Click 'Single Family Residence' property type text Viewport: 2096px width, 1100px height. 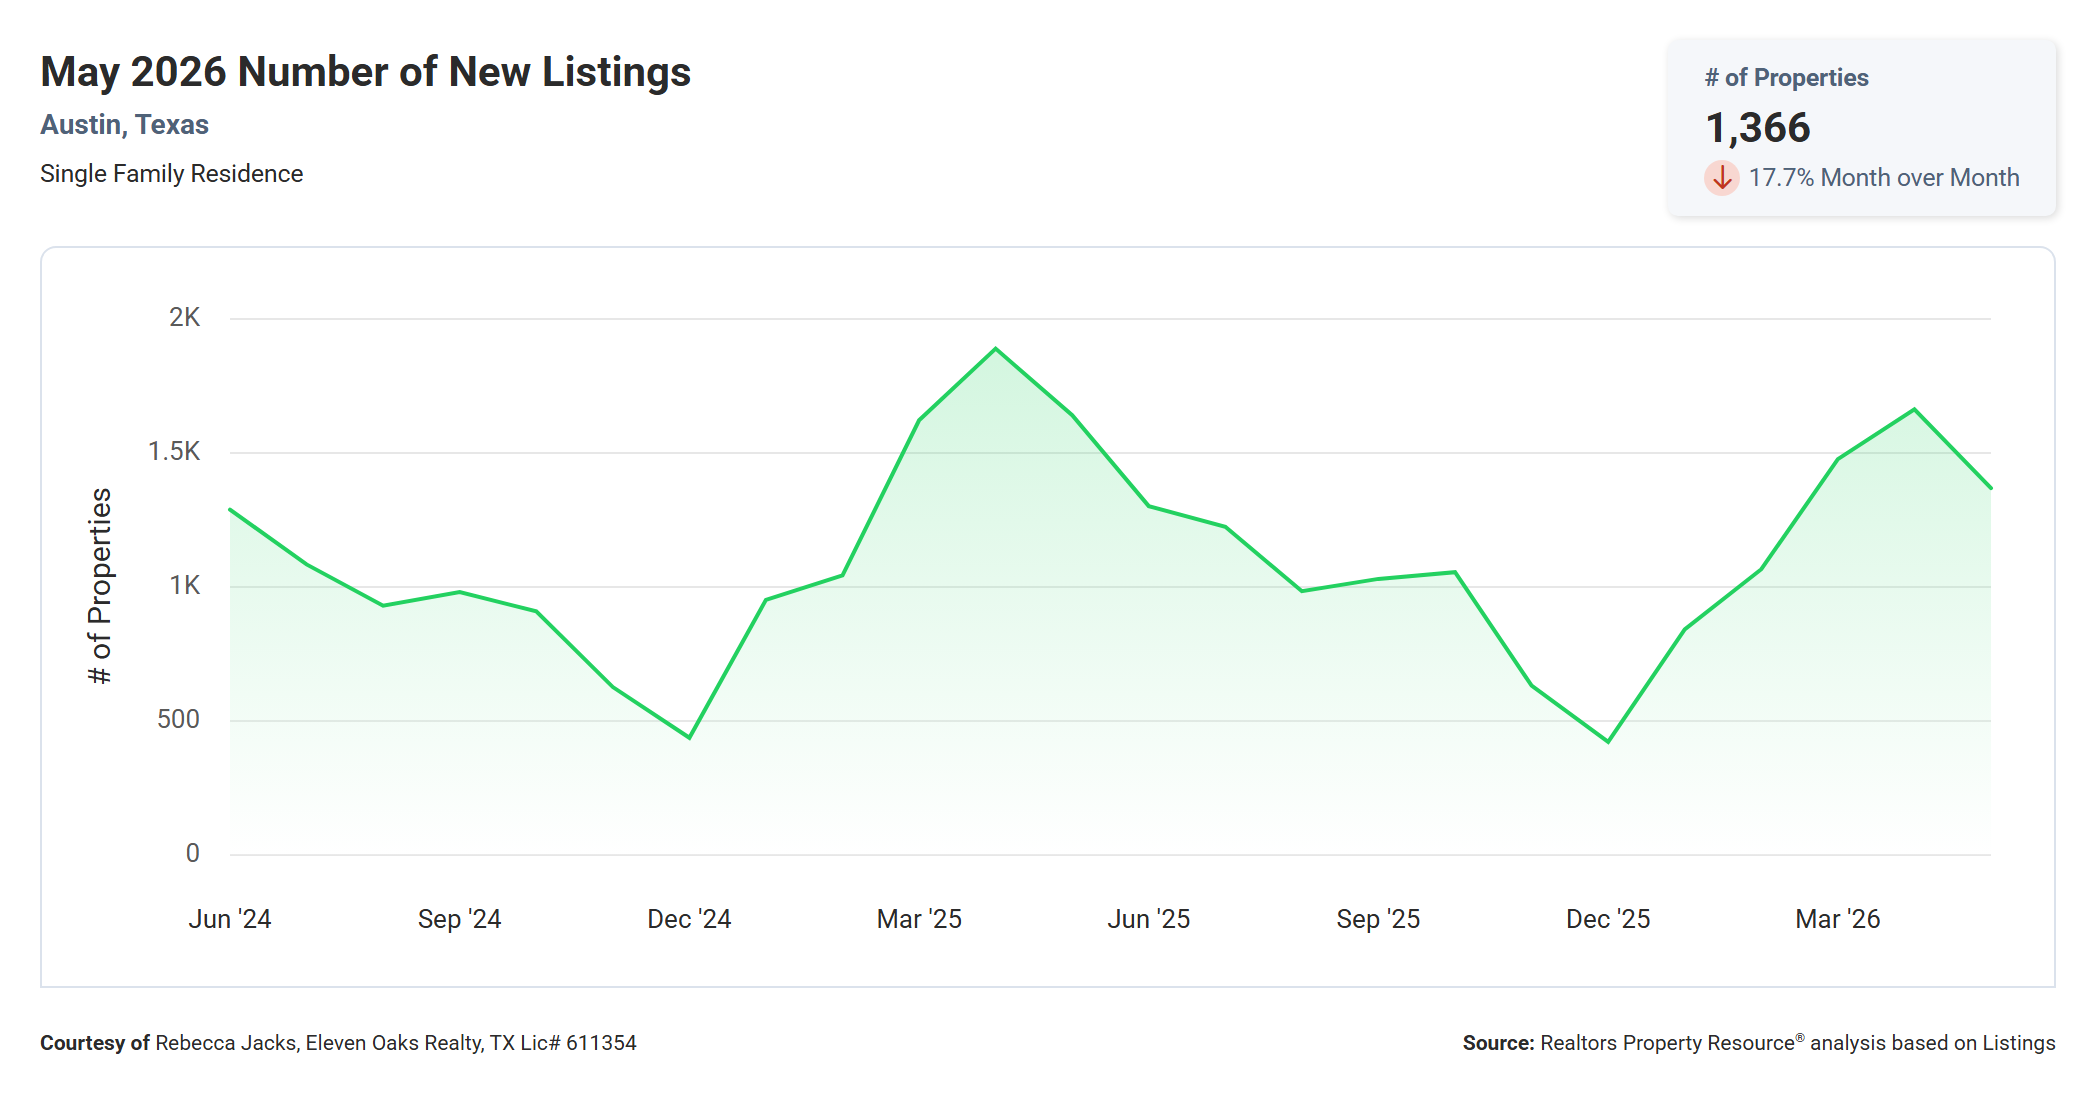[171, 174]
